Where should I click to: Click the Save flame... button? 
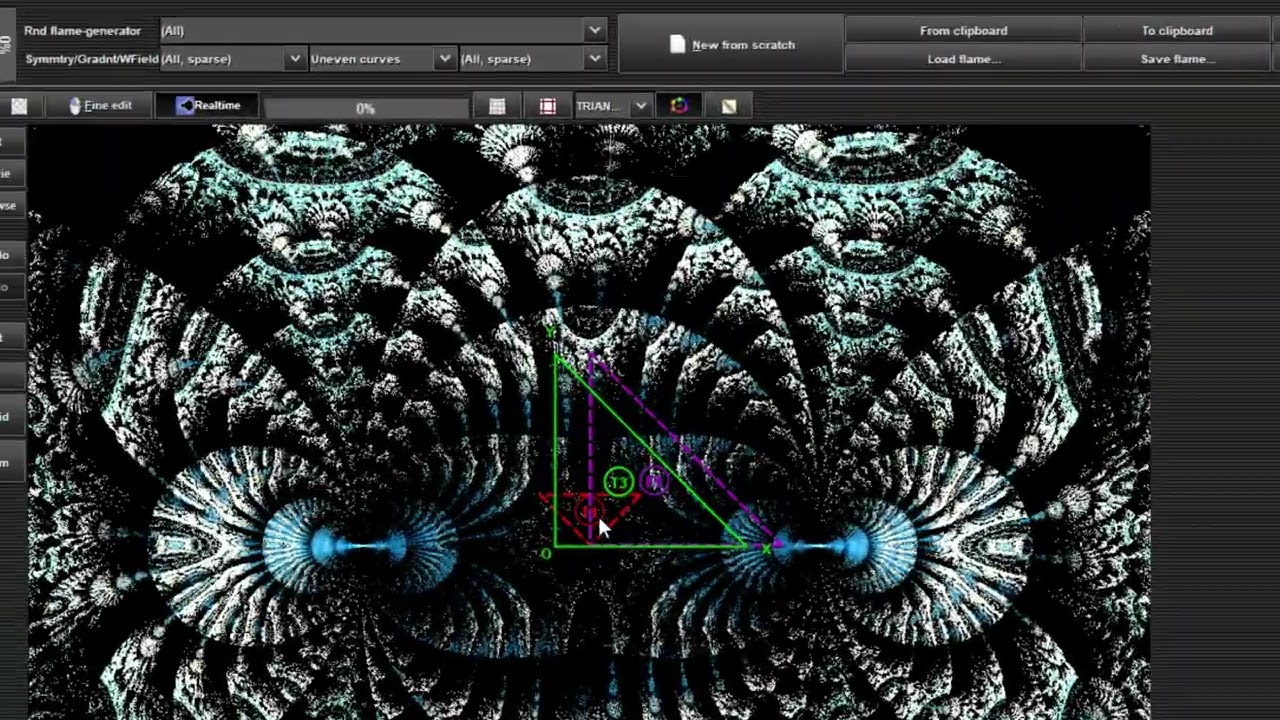click(x=1177, y=59)
